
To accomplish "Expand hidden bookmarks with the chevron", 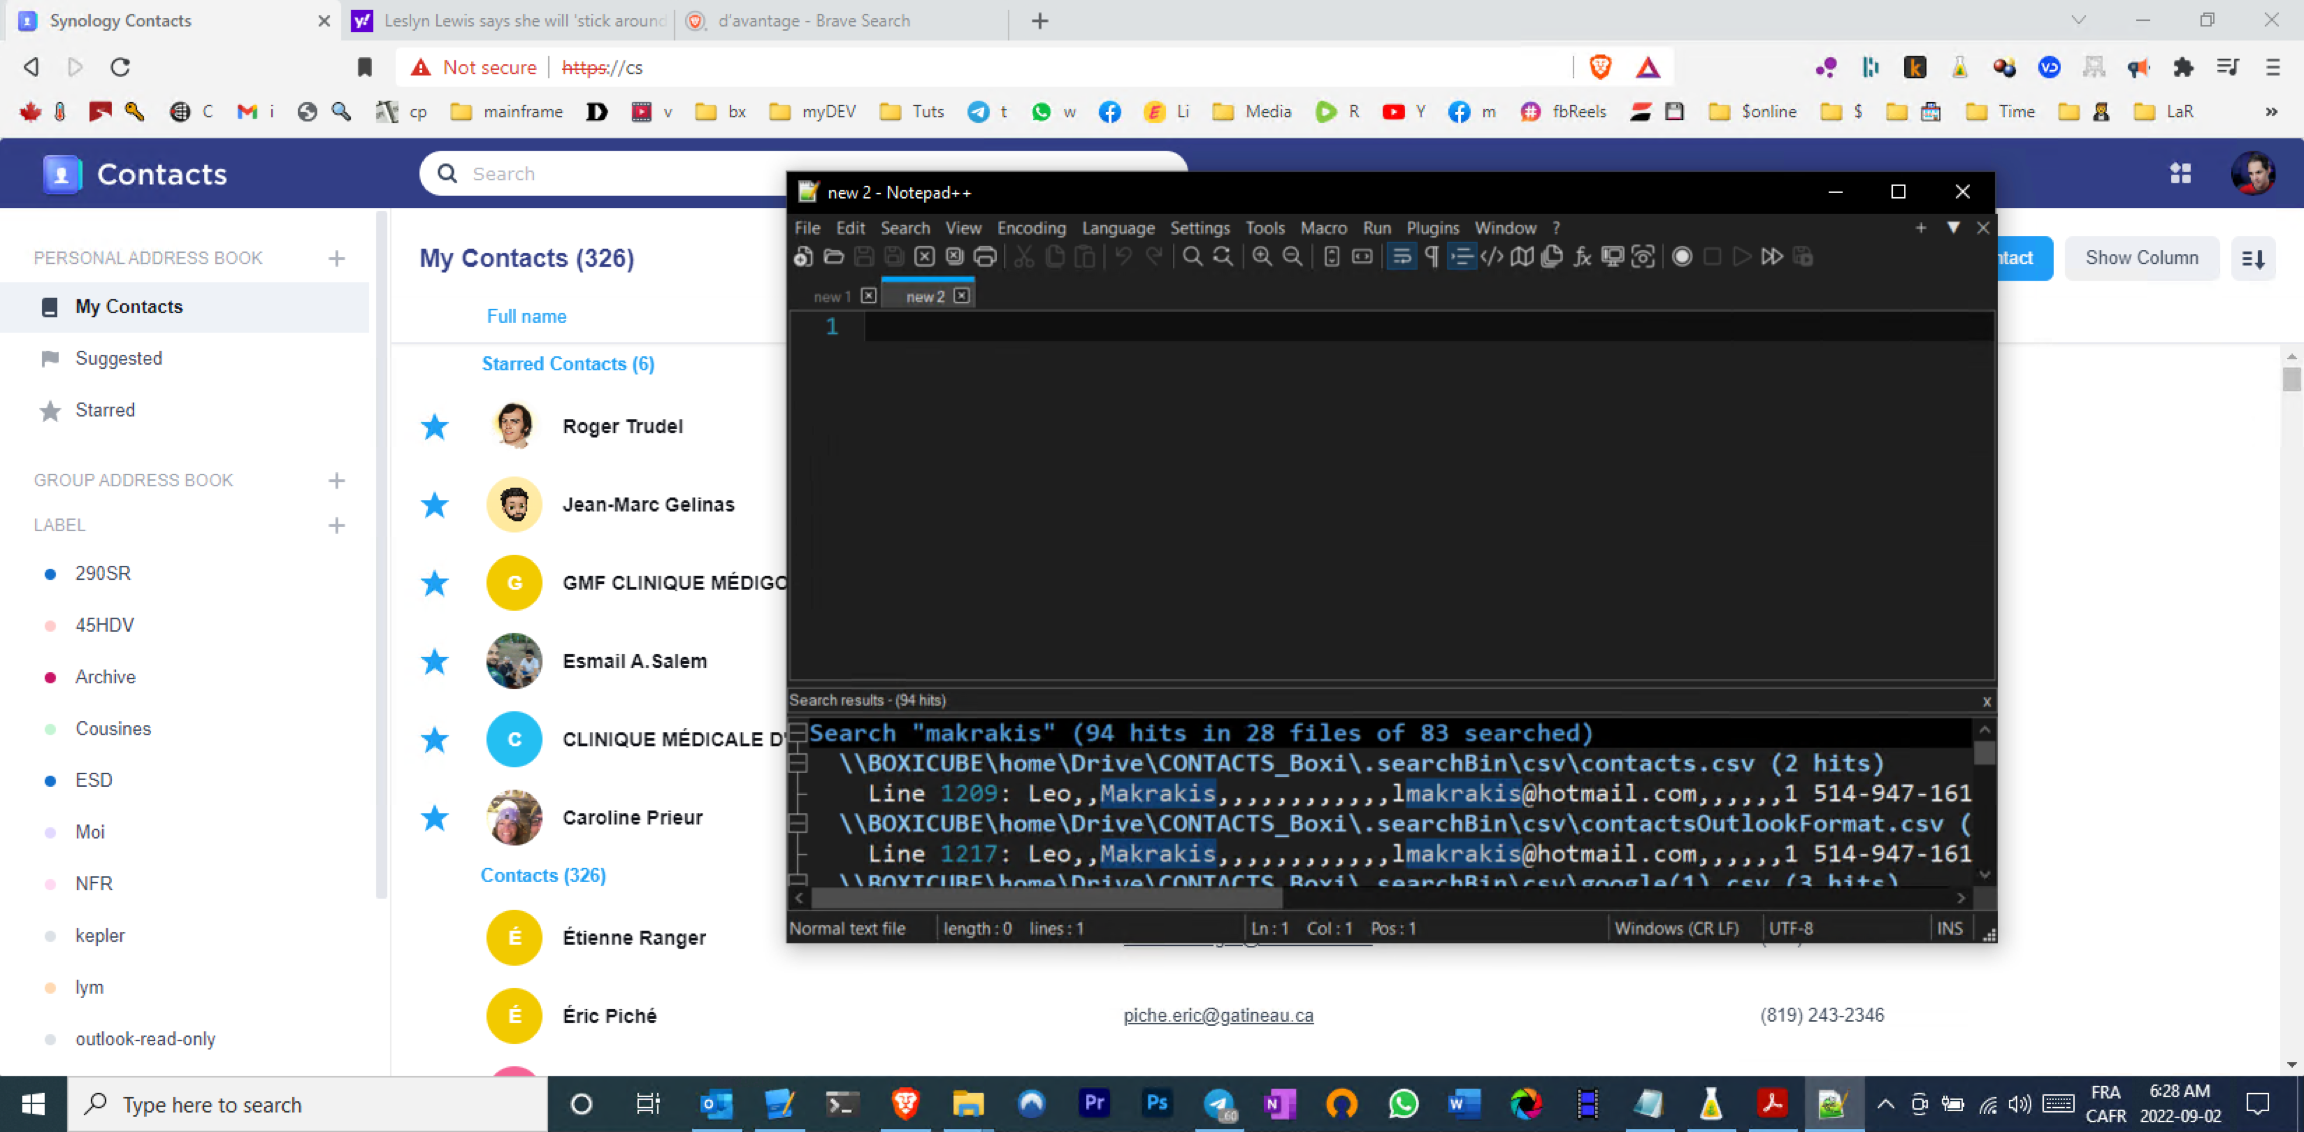I will pyautogui.click(x=2271, y=111).
